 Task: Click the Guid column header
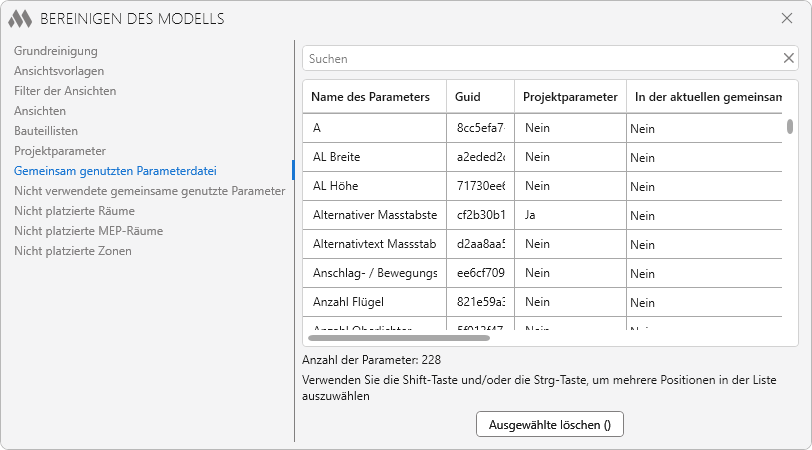point(468,97)
